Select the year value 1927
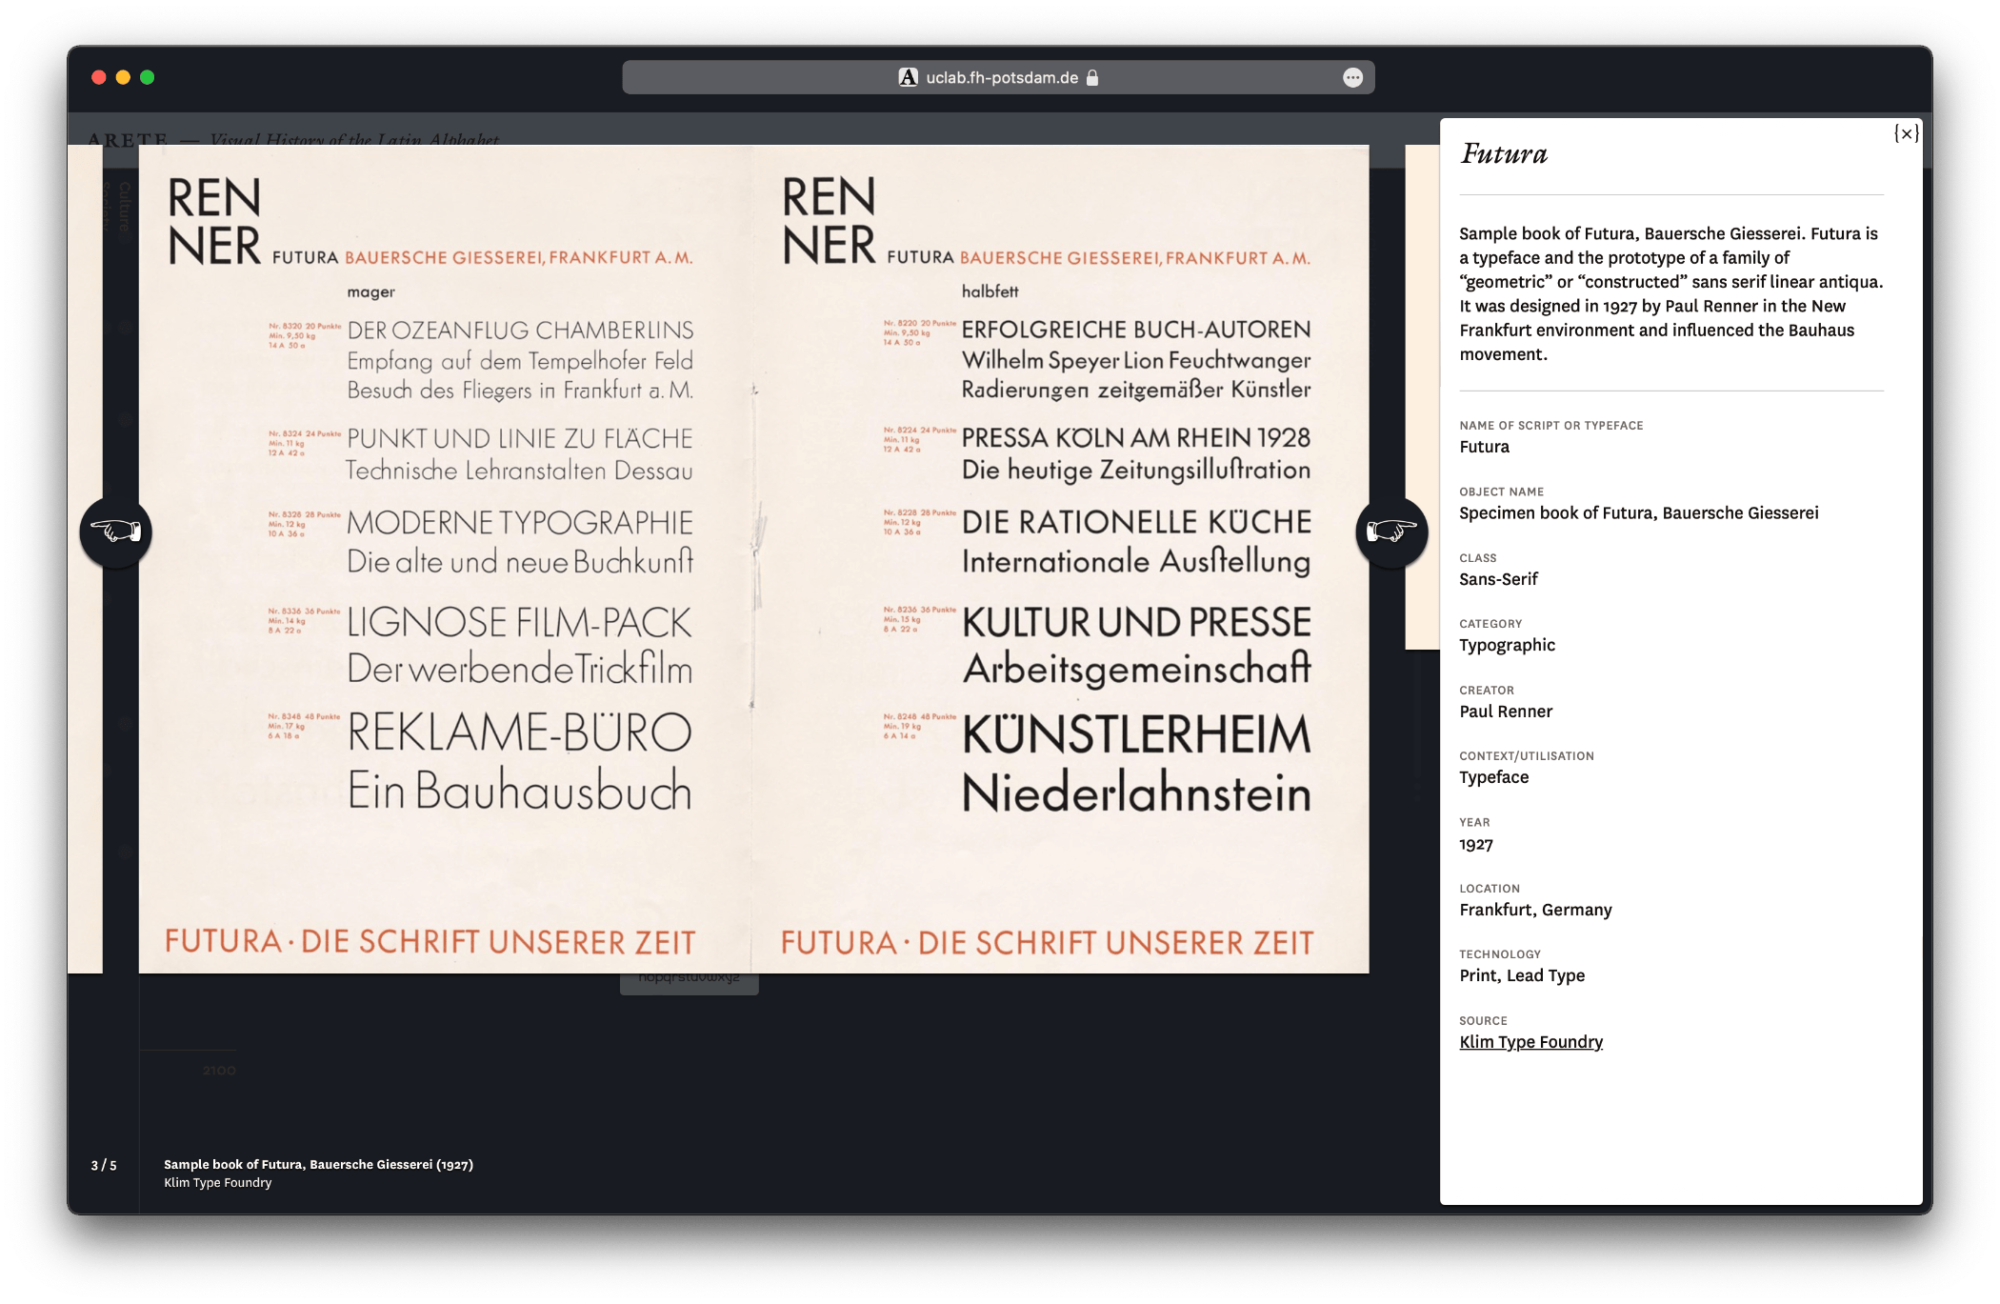 coord(1476,844)
